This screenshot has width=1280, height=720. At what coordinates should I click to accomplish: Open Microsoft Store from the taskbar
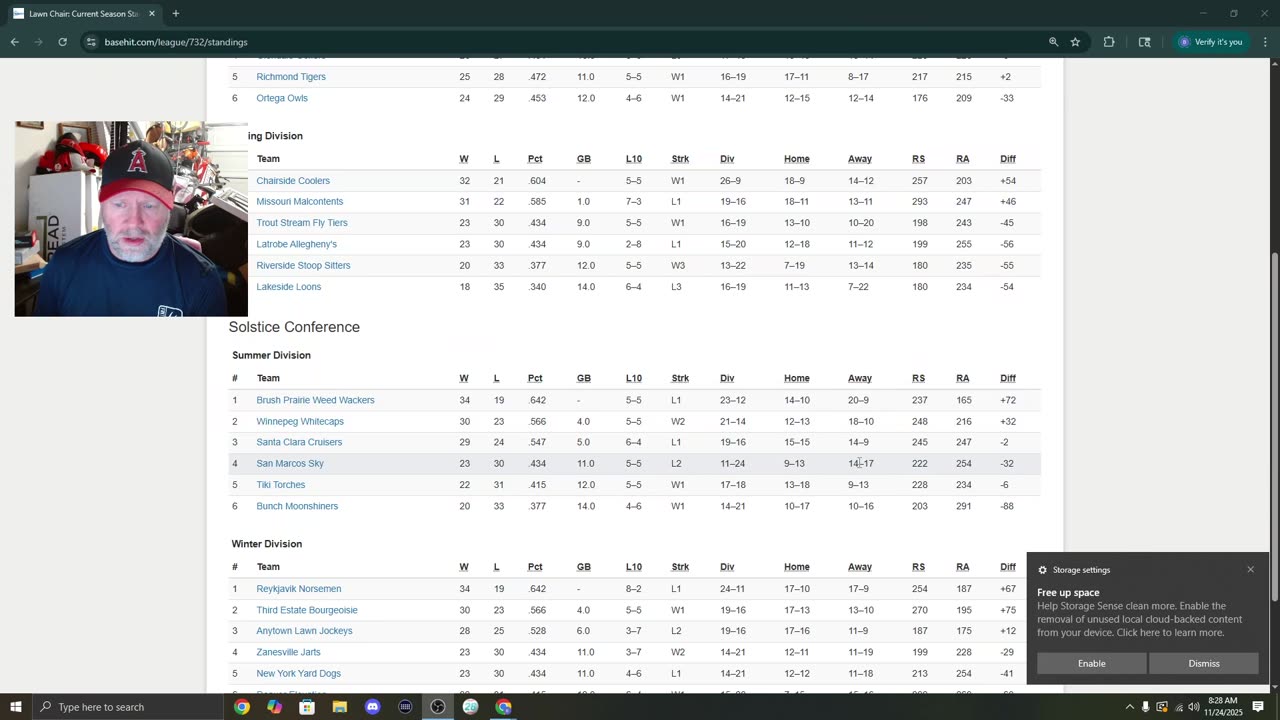pyautogui.click(x=307, y=707)
